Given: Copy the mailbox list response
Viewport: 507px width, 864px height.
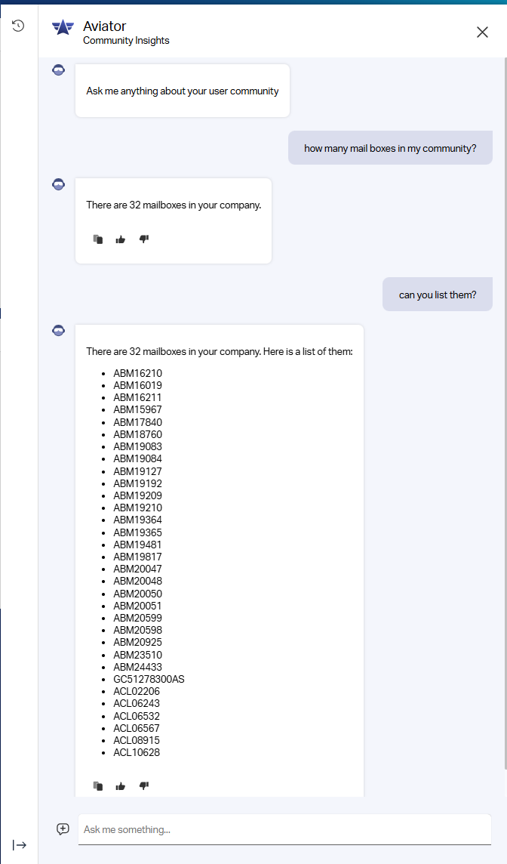Looking at the screenshot, I should [98, 786].
